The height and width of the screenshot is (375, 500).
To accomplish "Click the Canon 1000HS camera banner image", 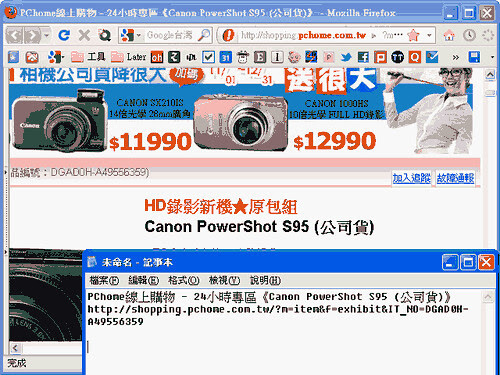I will point(241,123).
